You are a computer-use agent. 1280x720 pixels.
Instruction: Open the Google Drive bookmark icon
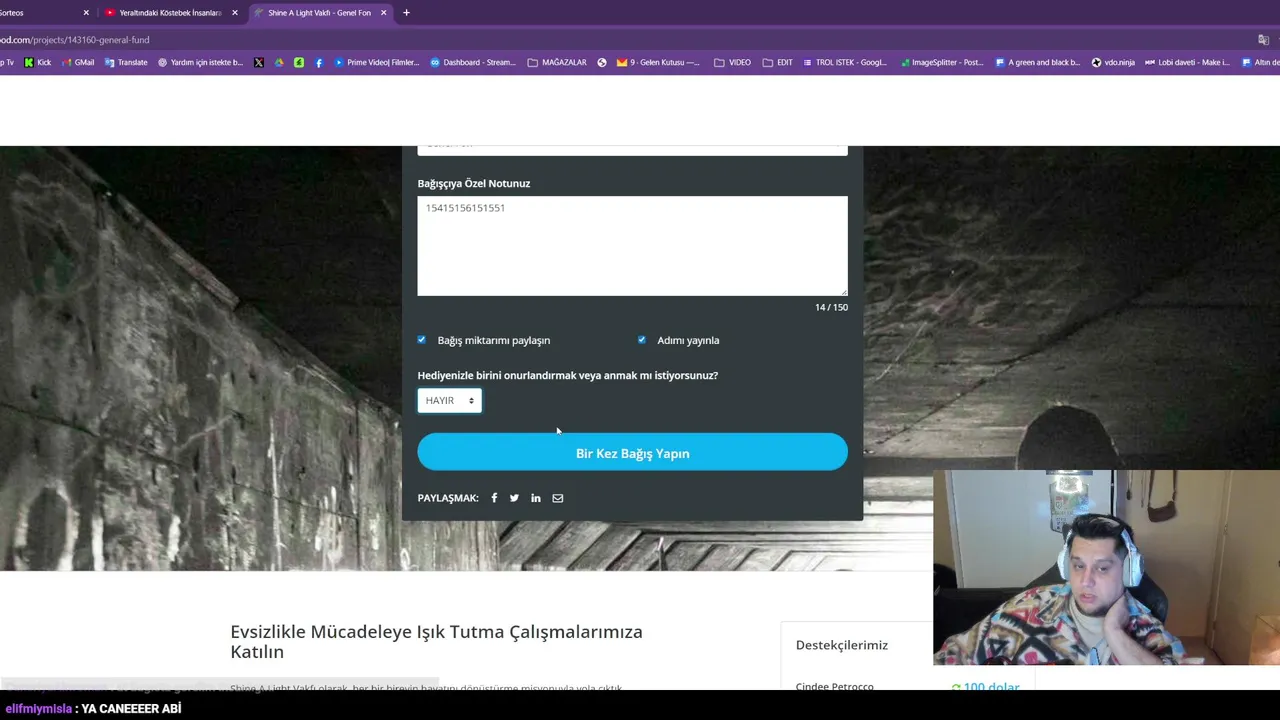click(x=279, y=62)
